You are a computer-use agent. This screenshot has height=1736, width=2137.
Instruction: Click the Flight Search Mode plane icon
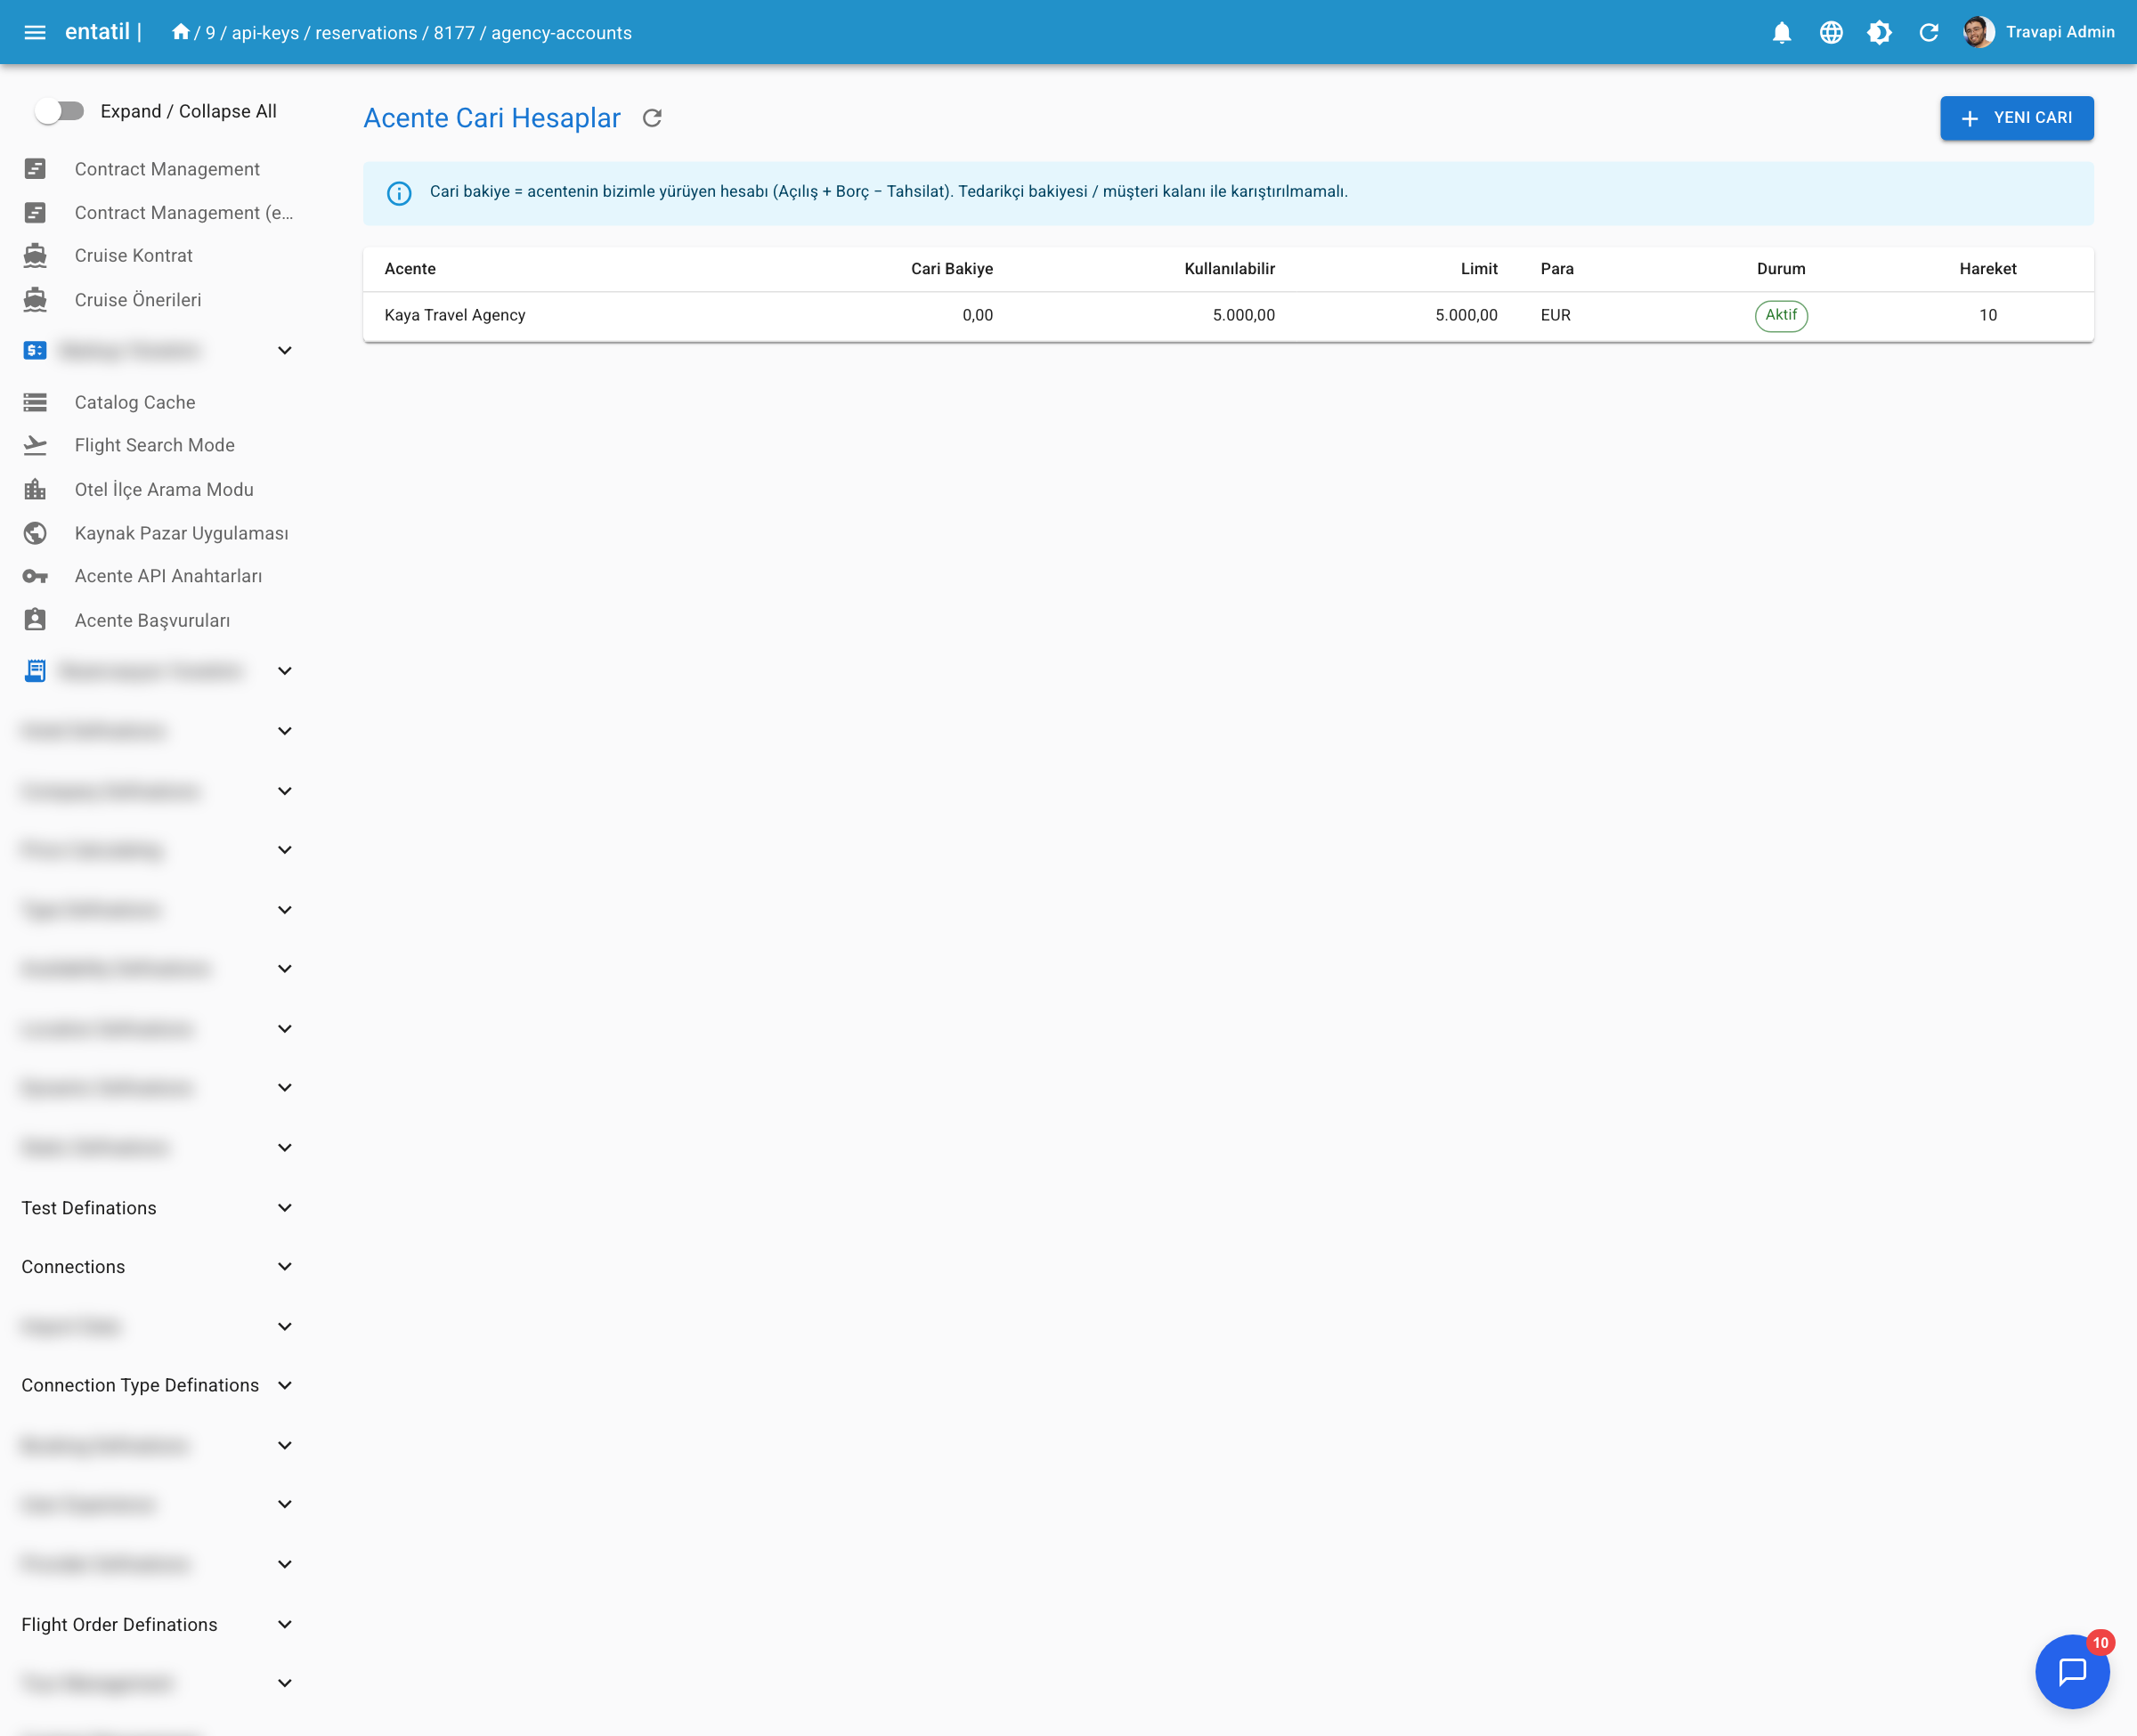(35, 445)
